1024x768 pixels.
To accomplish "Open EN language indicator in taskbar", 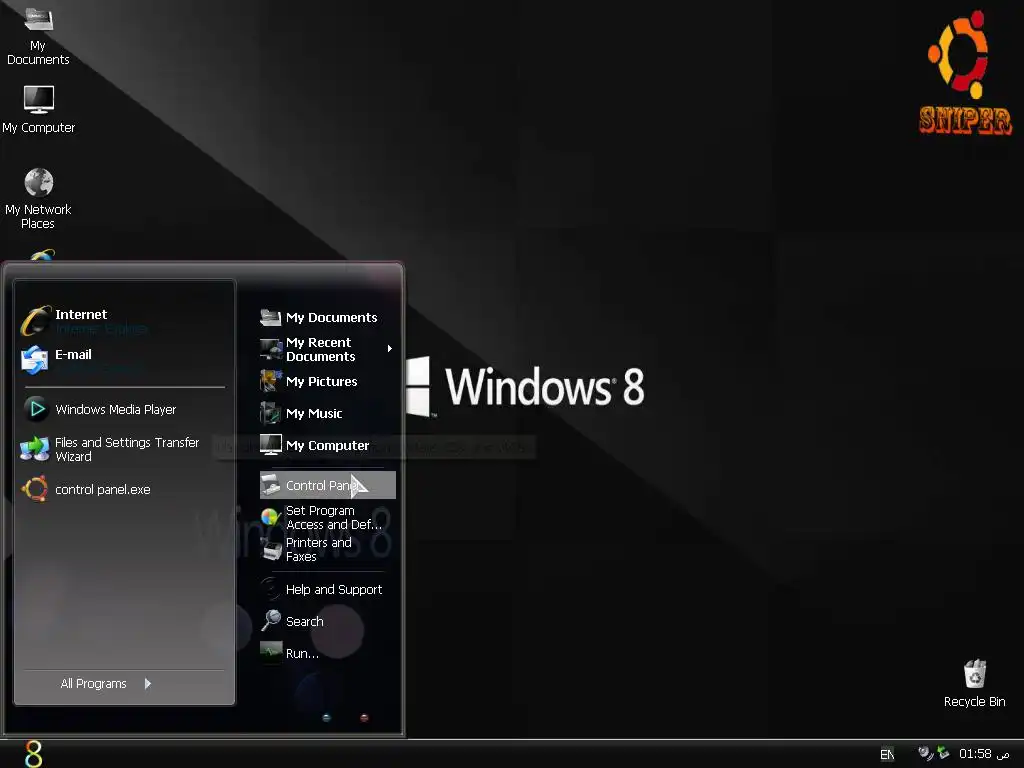I will (x=887, y=754).
